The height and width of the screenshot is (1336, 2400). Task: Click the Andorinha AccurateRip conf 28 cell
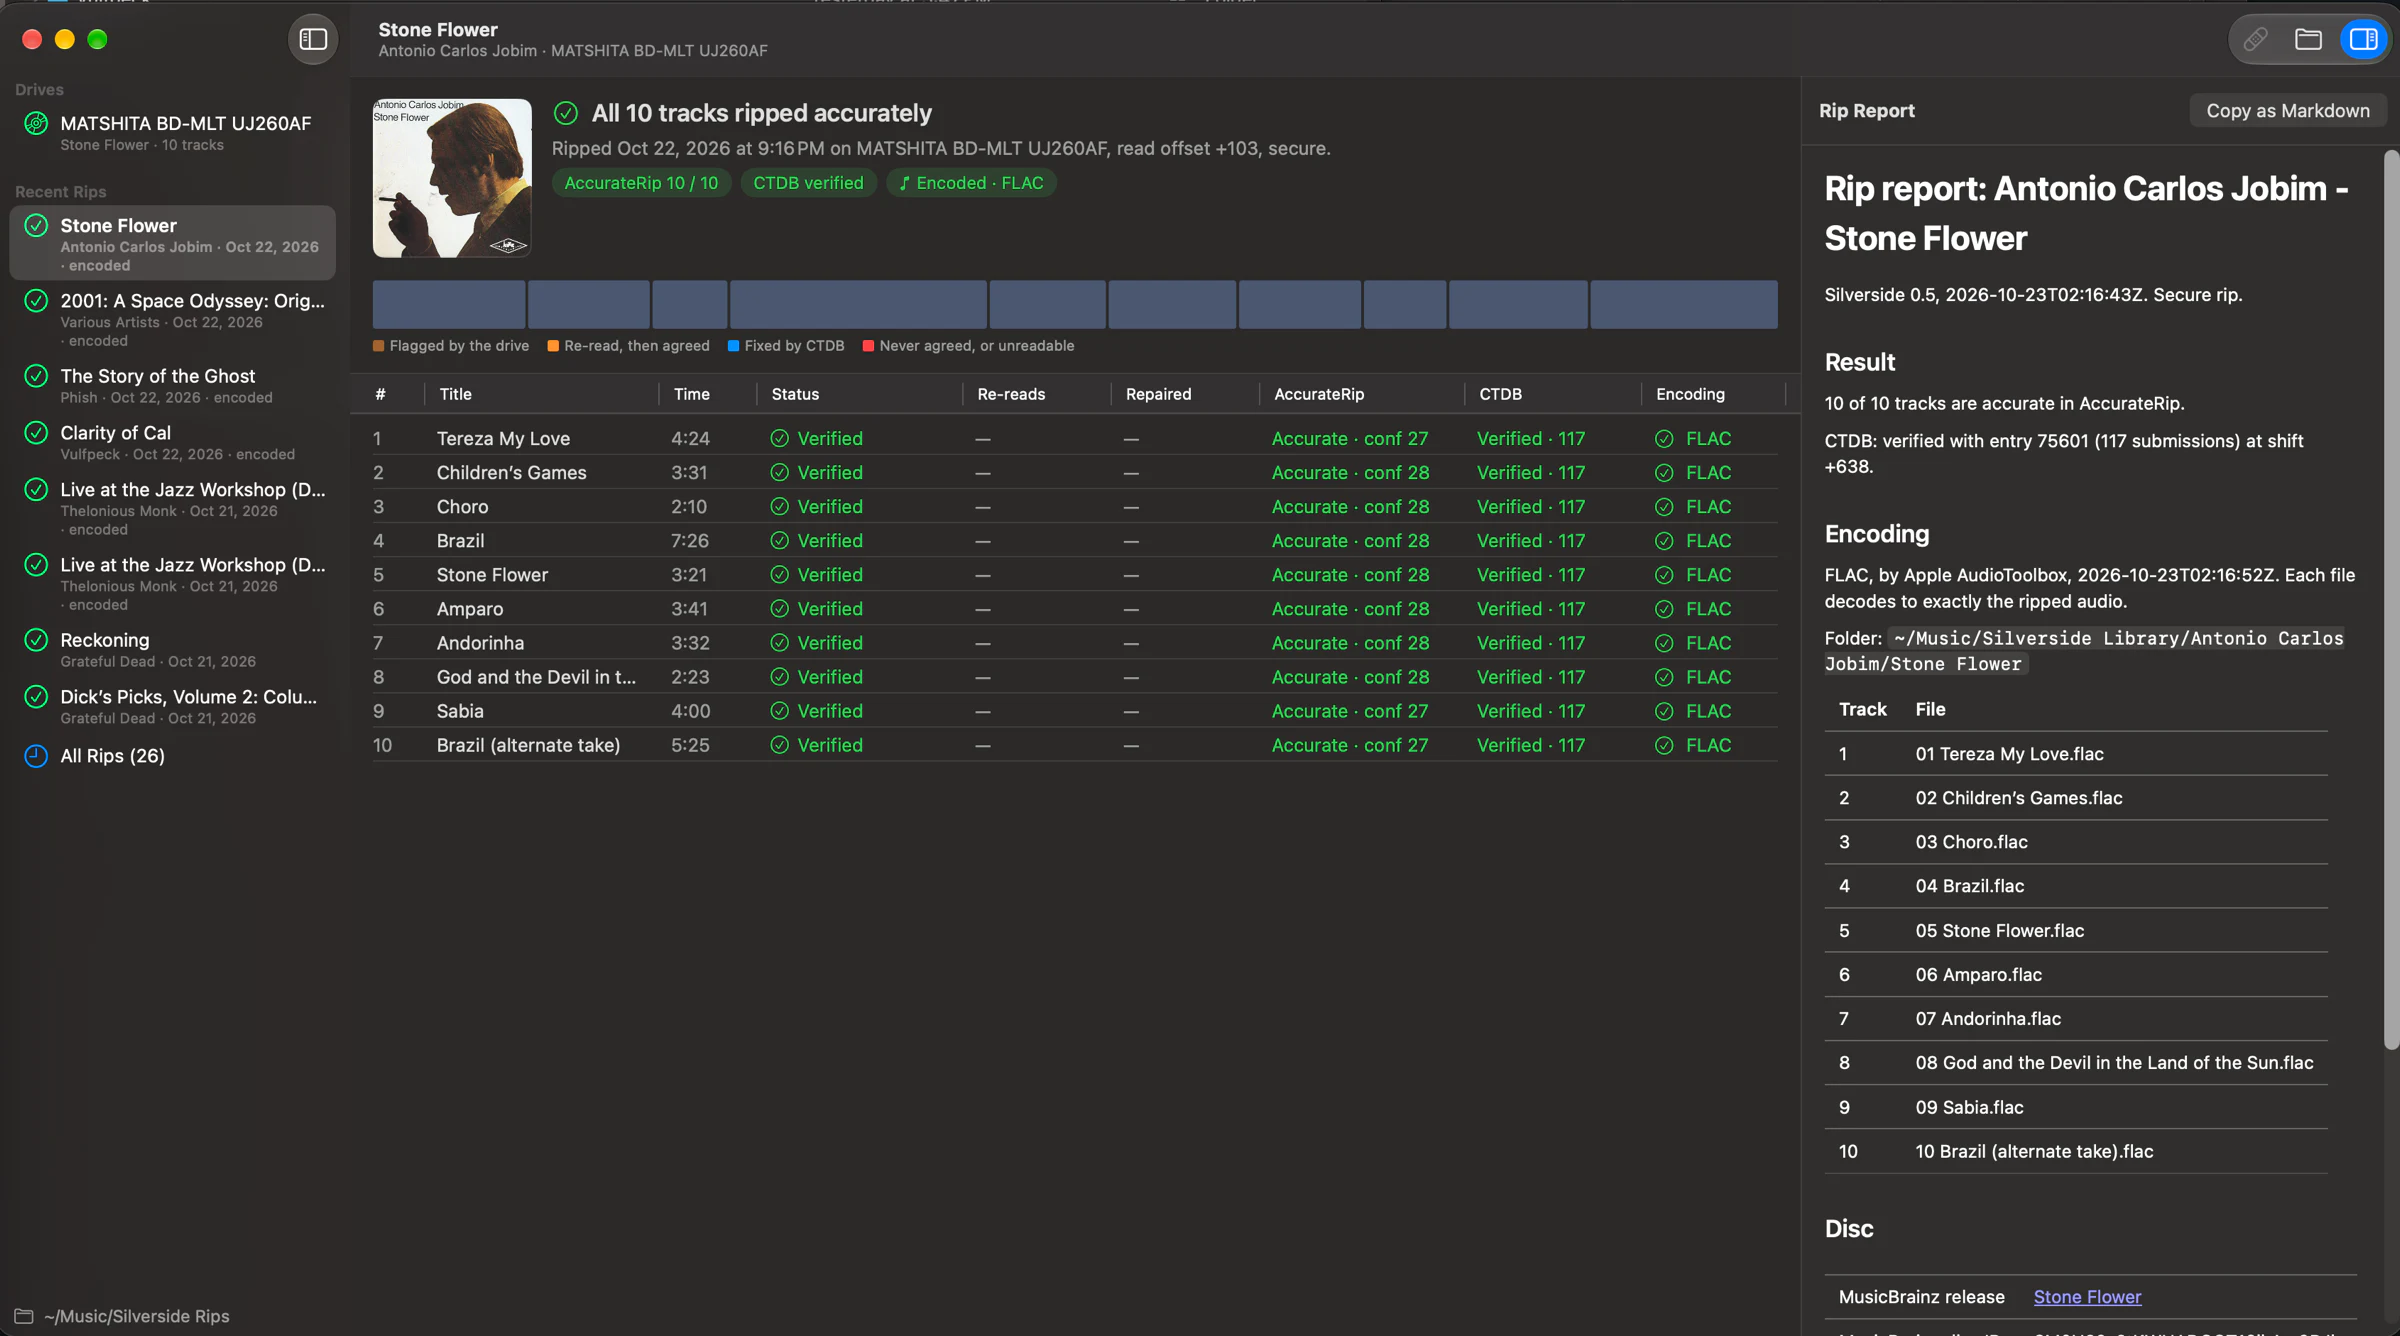click(x=1350, y=643)
